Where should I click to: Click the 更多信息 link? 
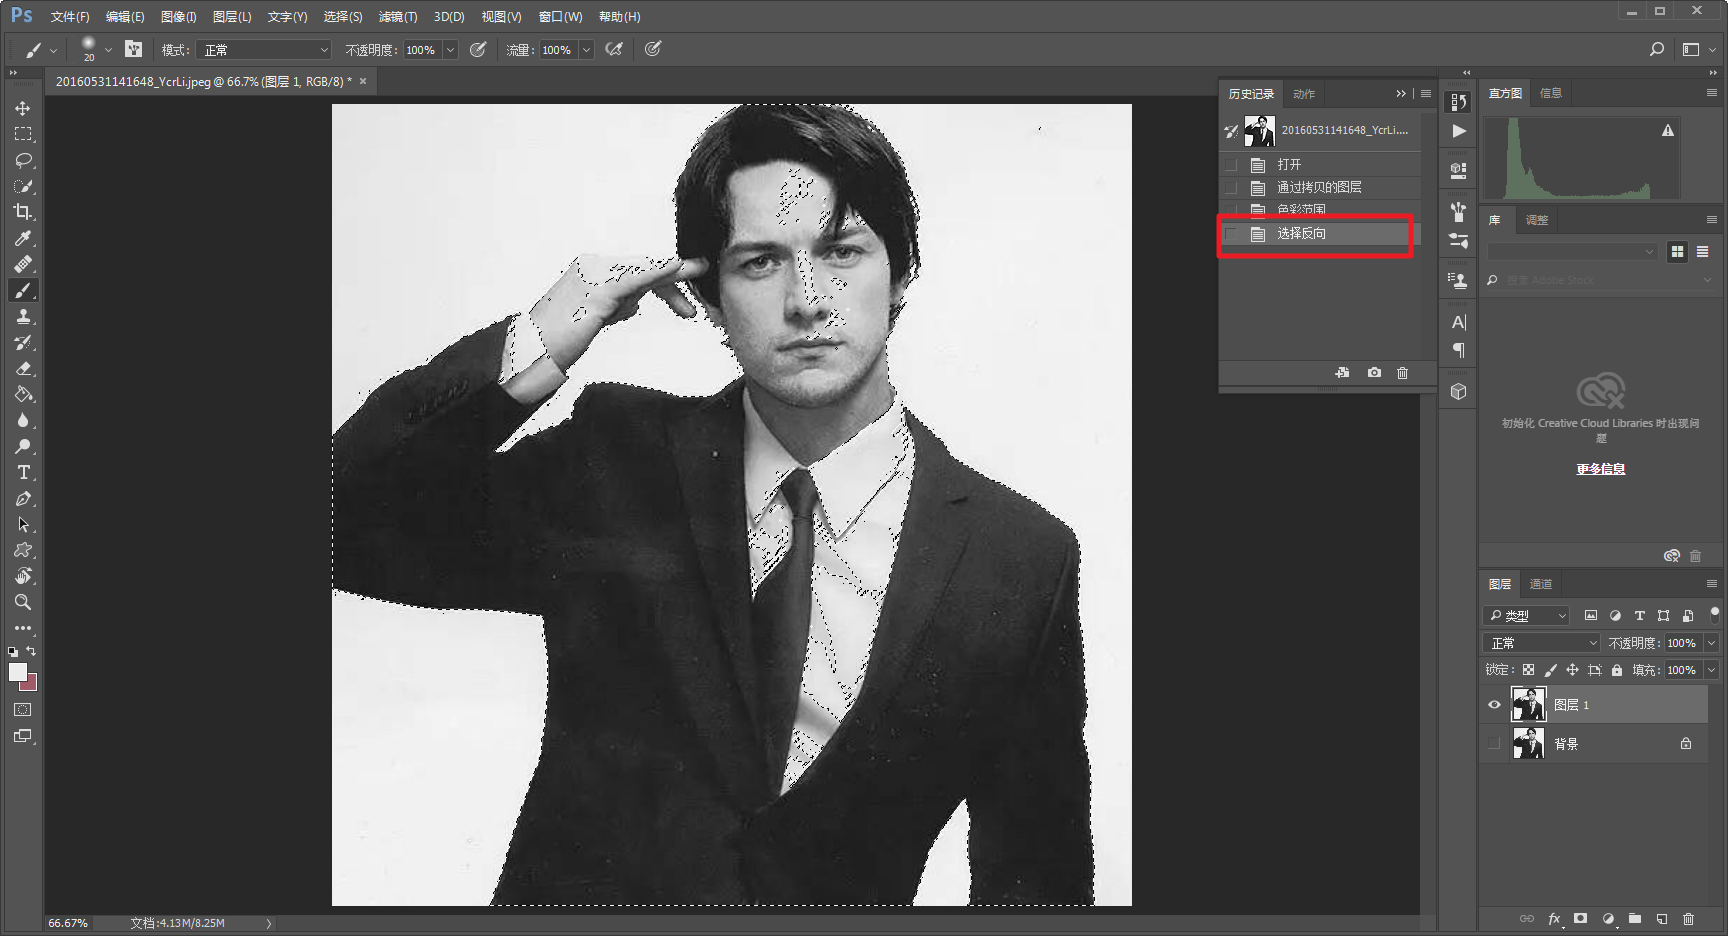click(1601, 469)
